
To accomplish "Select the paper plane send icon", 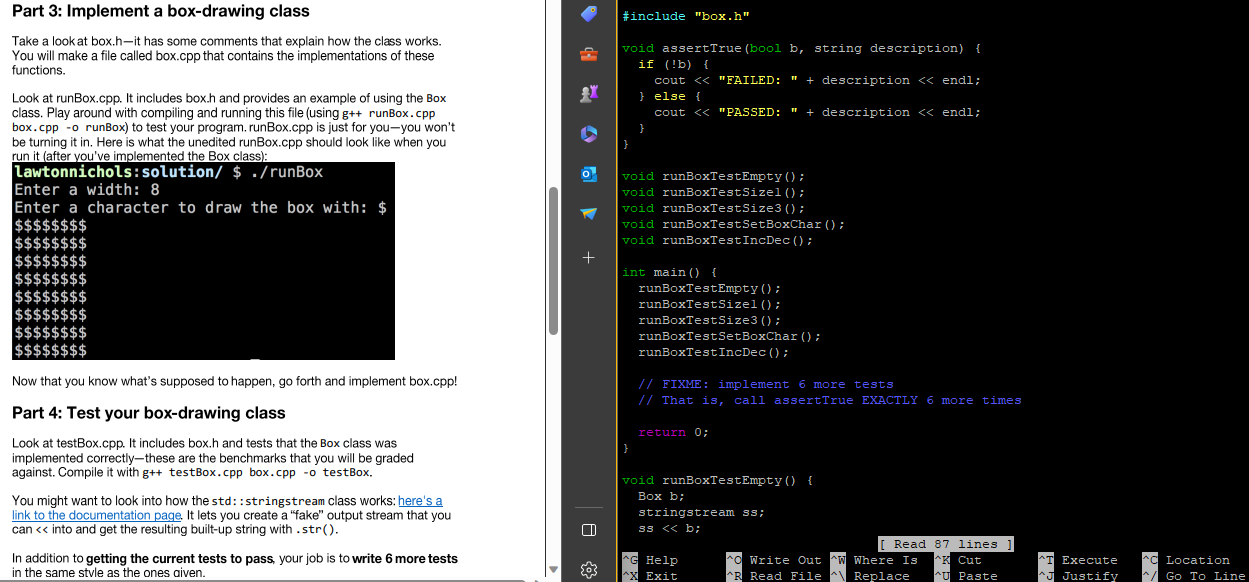I will pos(588,213).
